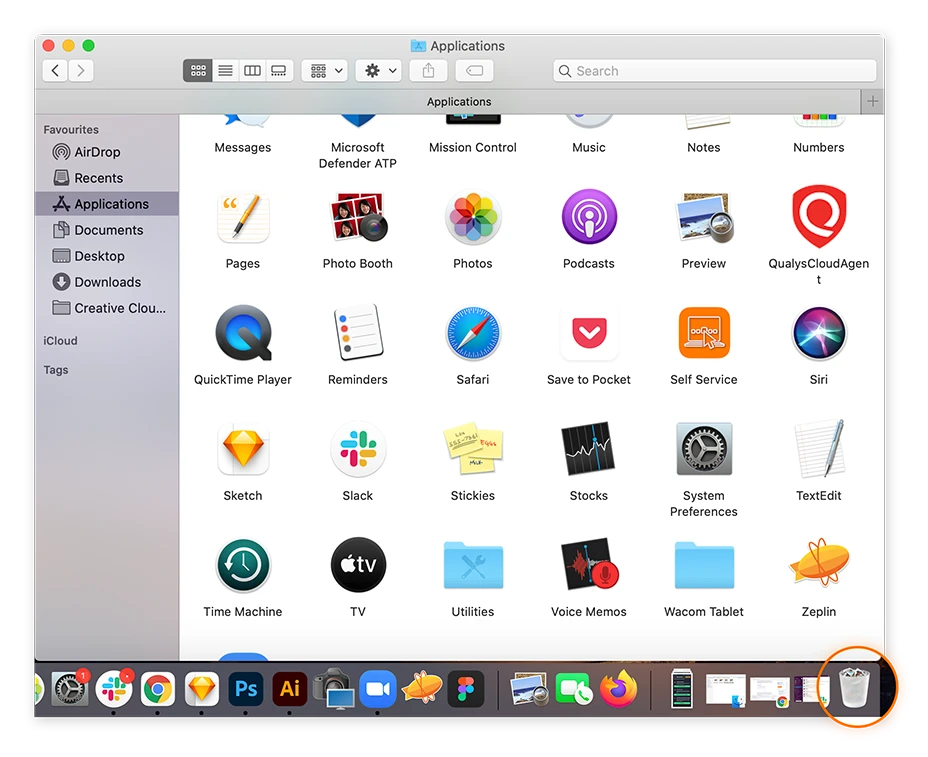Open the Safari compass icon

click(x=472, y=333)
